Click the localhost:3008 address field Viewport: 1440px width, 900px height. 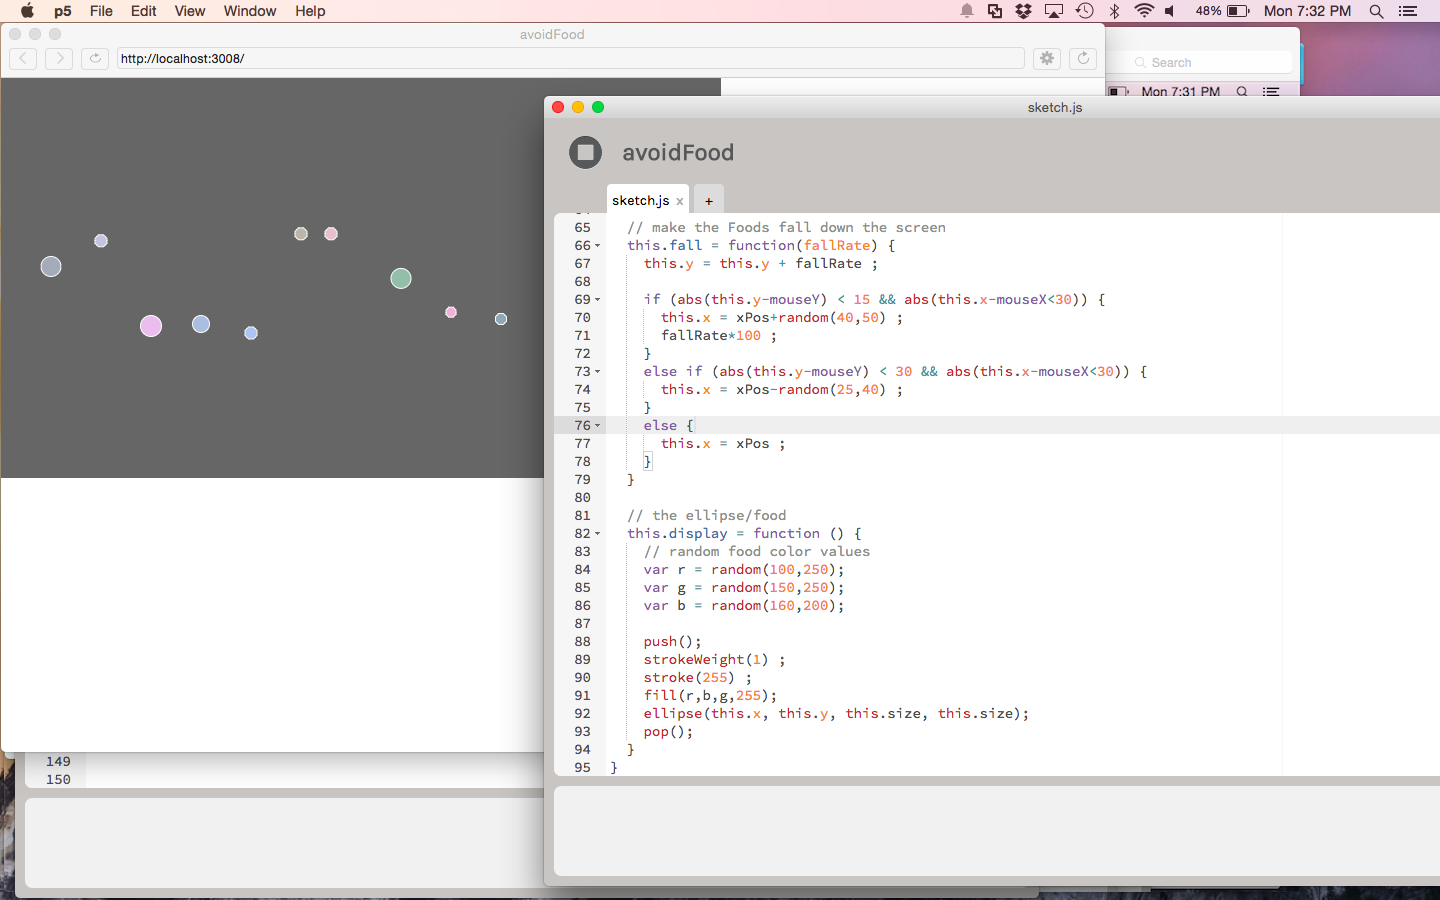tap(570, 58)
